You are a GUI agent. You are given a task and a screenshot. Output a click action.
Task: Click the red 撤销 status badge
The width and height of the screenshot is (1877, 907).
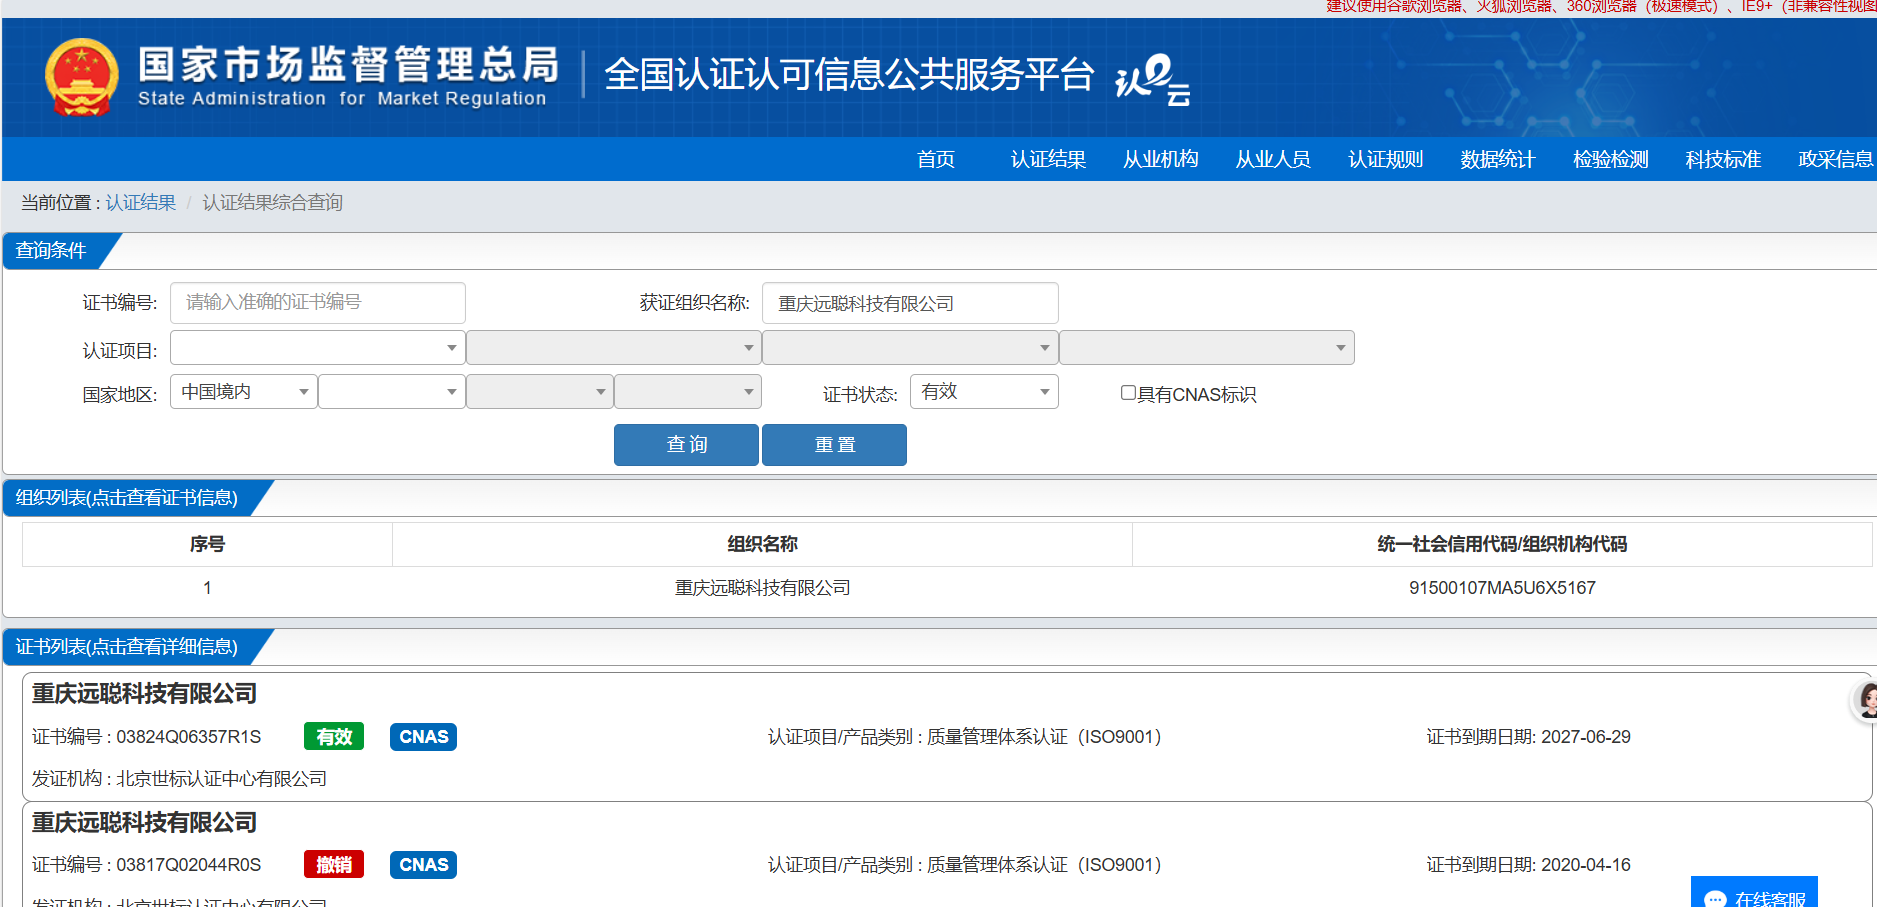[x=334, y=865]
